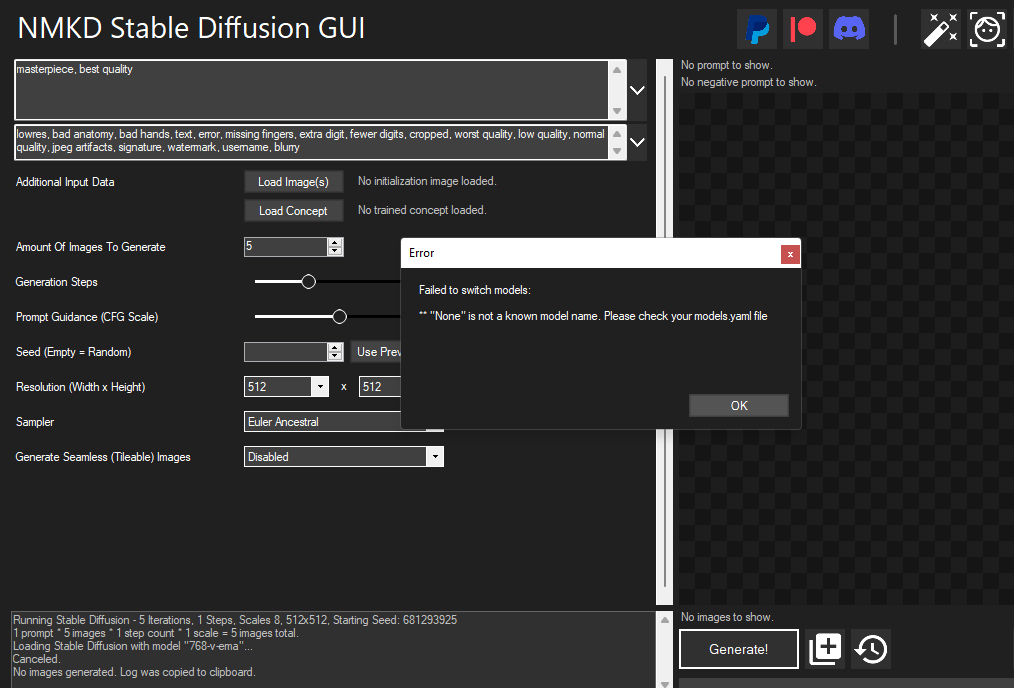Open the Patreon page icon
The width and height of the screenshot is (1014, 688).
click(803, 30)
